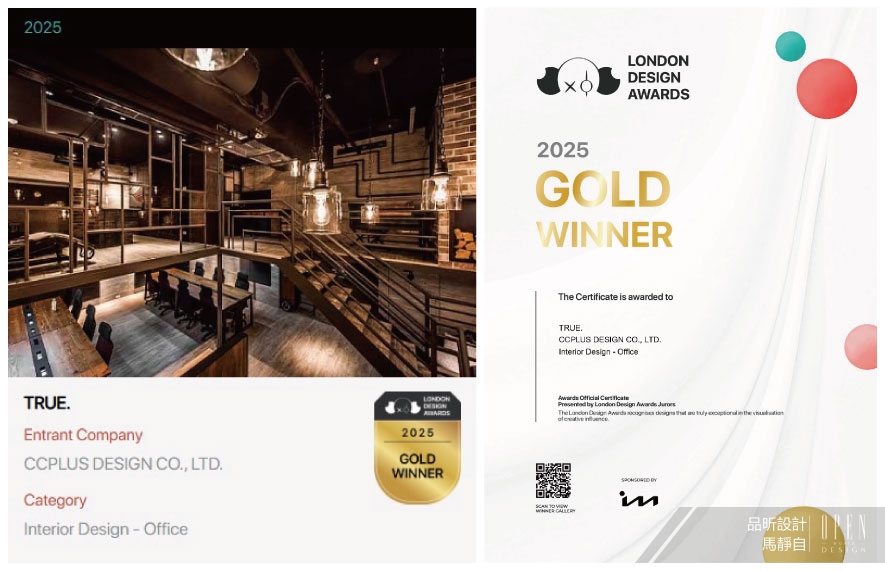Click the OPEN Design watermark logo
Viewport: 885px width, 571px height.
(843, 534)
